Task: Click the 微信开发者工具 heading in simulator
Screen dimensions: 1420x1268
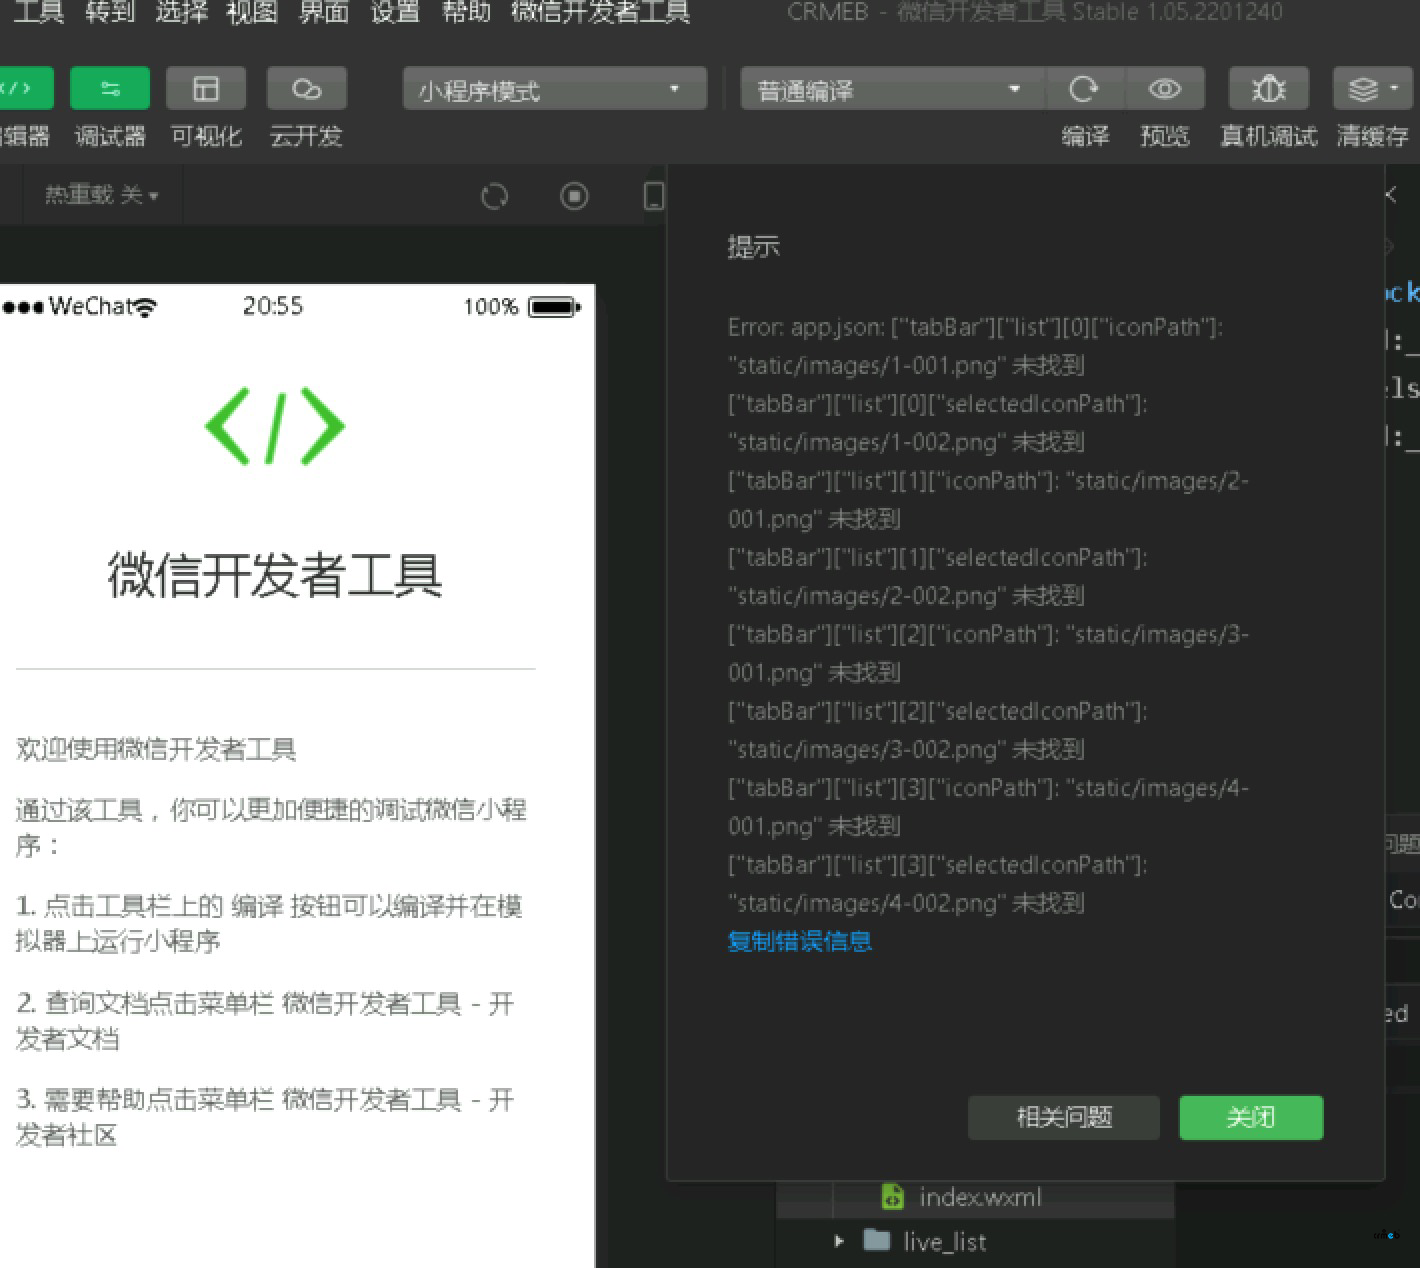Action: point(275,575)
